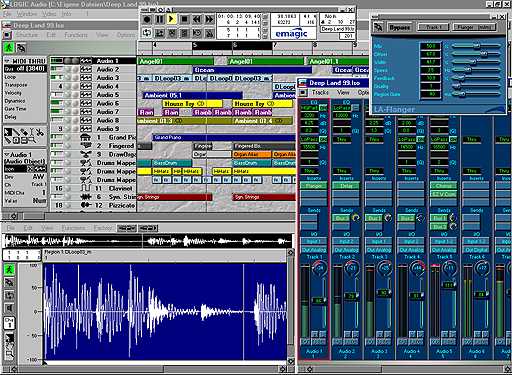The height and width of the screenshot is (375, 512).
Task: Select the Eraser tool in toolbox
Action: click(24, 132)
